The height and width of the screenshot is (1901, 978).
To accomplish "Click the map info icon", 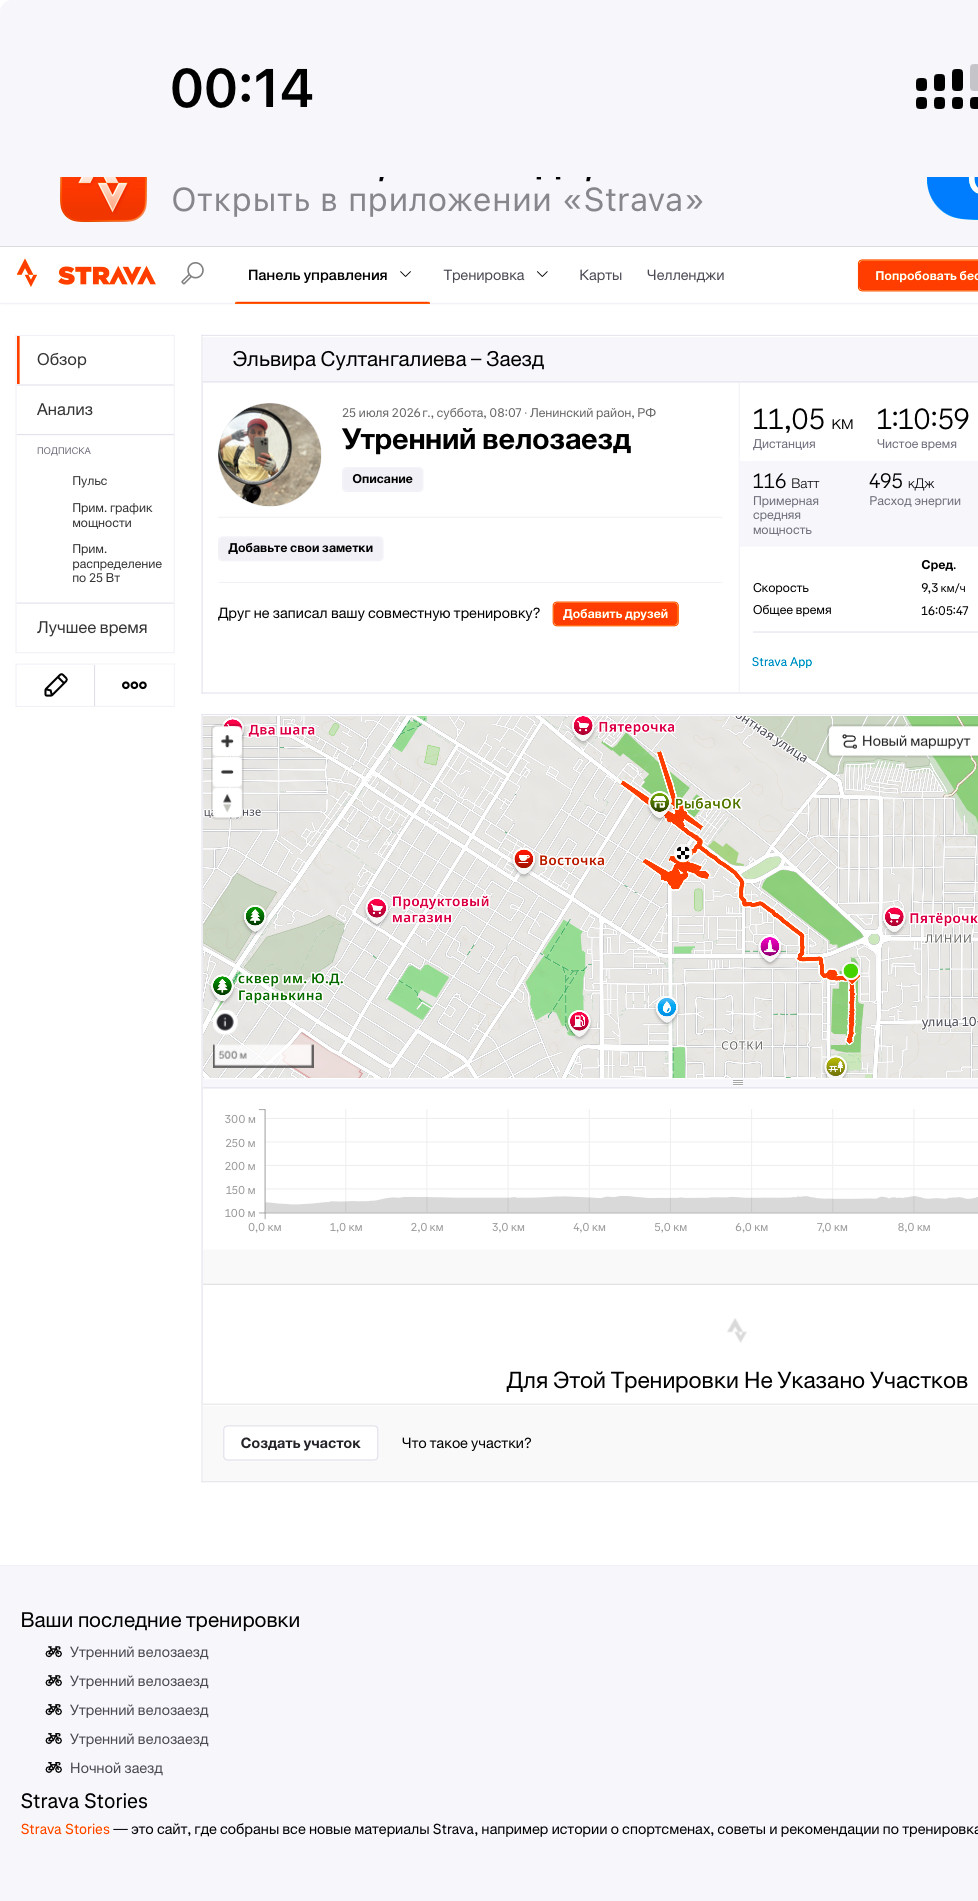I will pos(225,1022).
